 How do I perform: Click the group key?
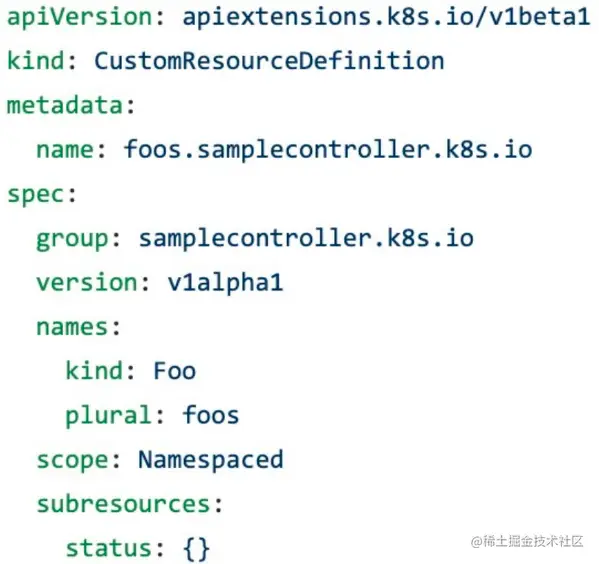(x=72, y=240)
